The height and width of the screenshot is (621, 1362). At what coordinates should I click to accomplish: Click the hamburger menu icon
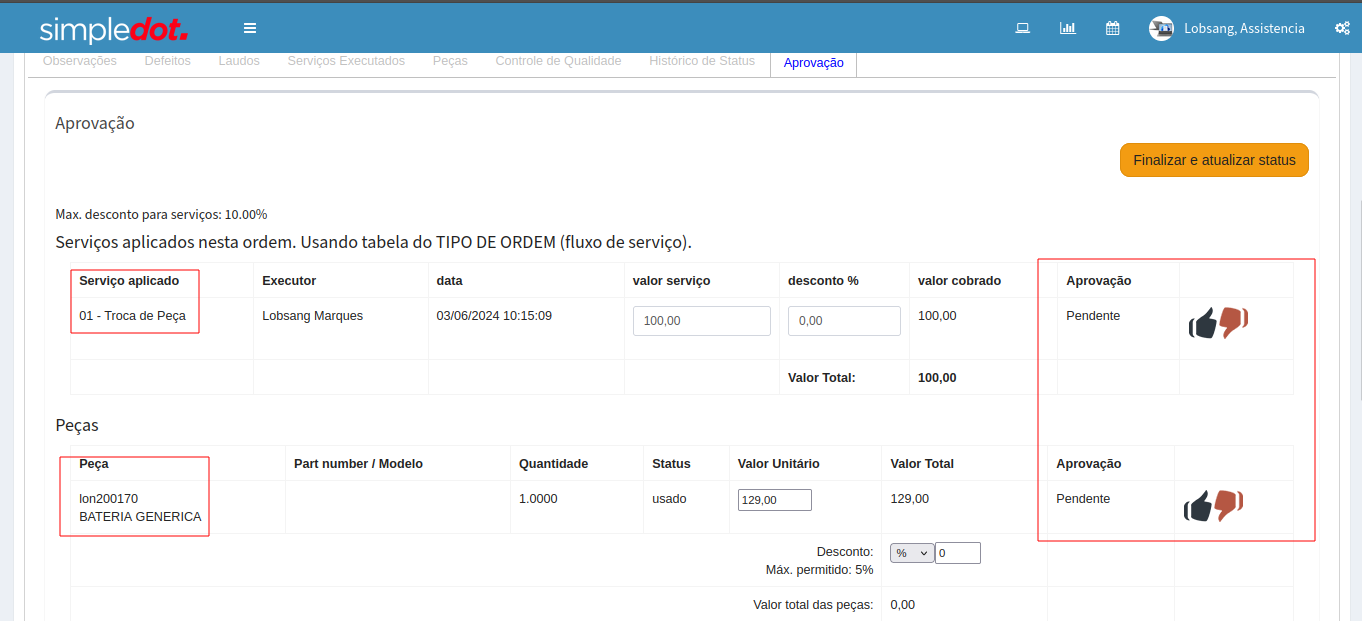coord(250,28)
